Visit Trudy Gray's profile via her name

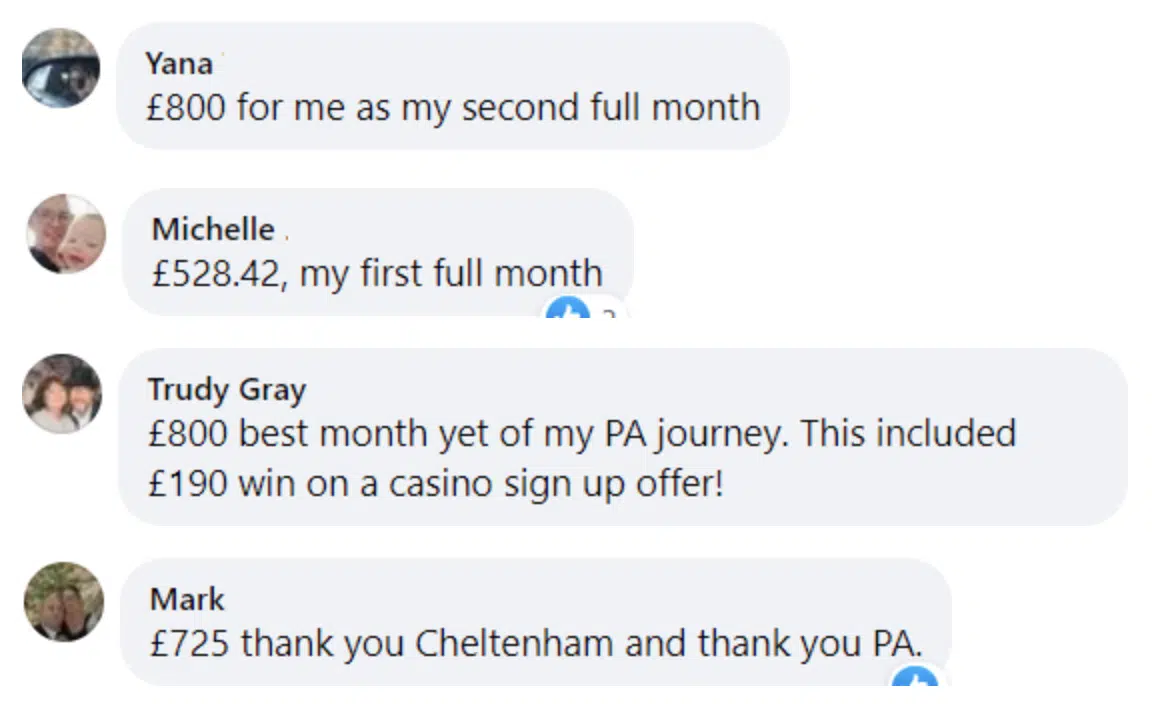pos(227,389)
